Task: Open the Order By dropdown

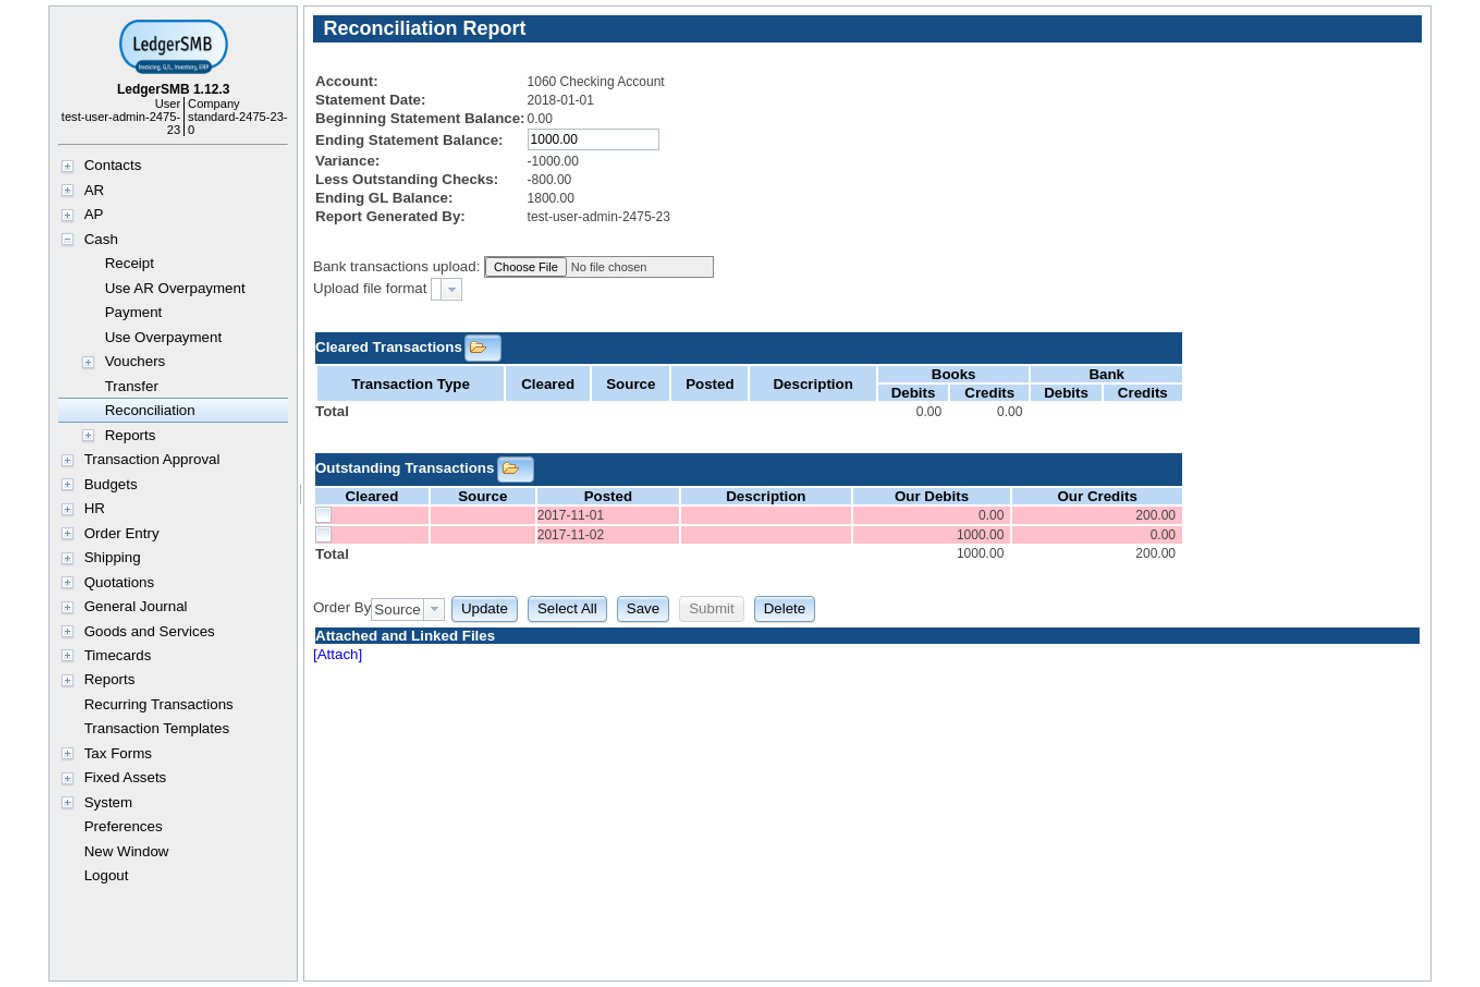Action: point(434,609)
